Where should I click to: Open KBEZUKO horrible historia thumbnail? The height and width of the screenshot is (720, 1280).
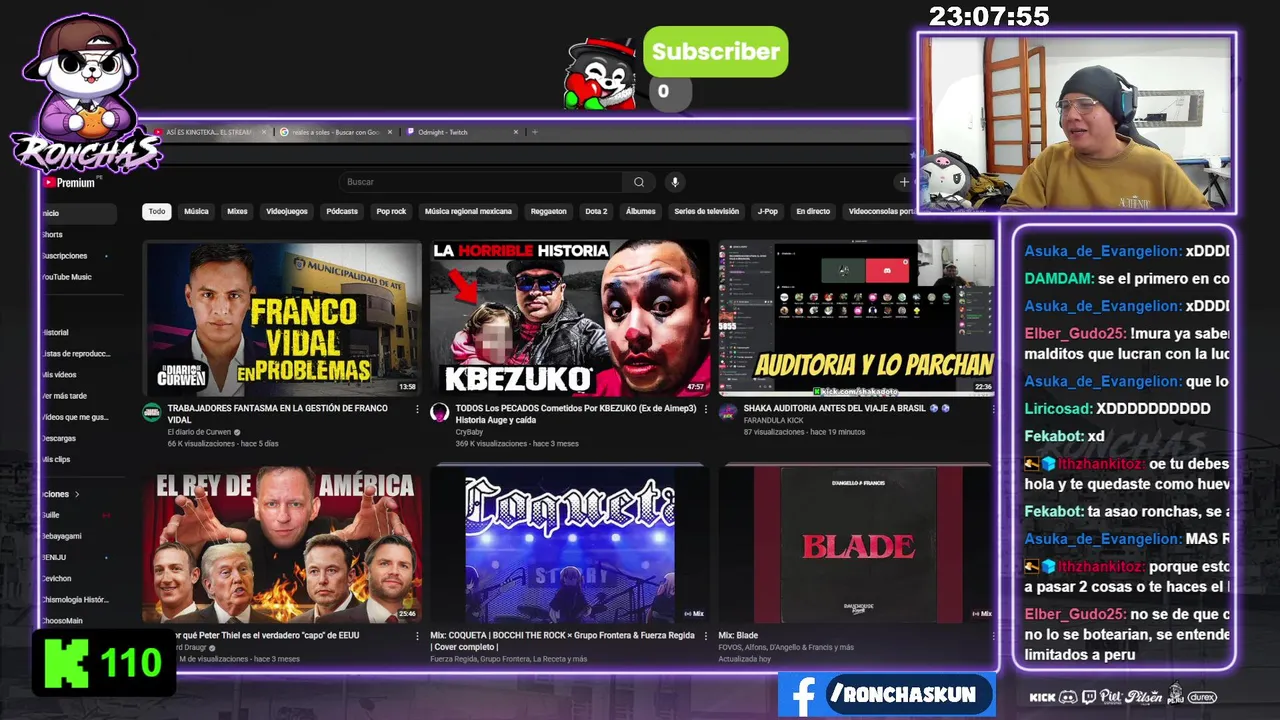[570, 318]
